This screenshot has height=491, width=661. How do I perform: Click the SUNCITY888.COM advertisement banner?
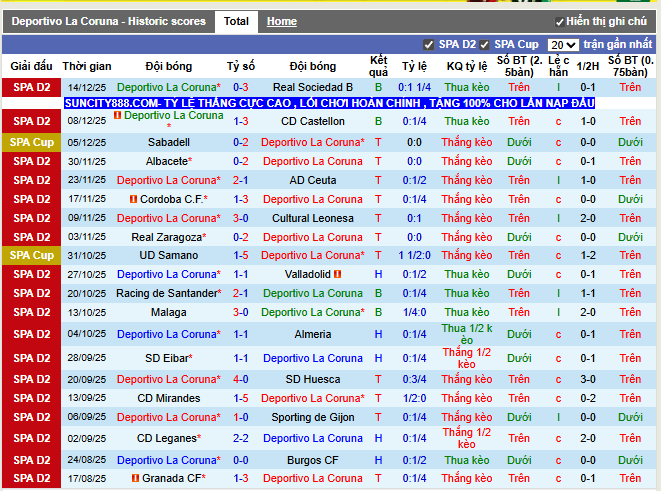pos(329,103)
